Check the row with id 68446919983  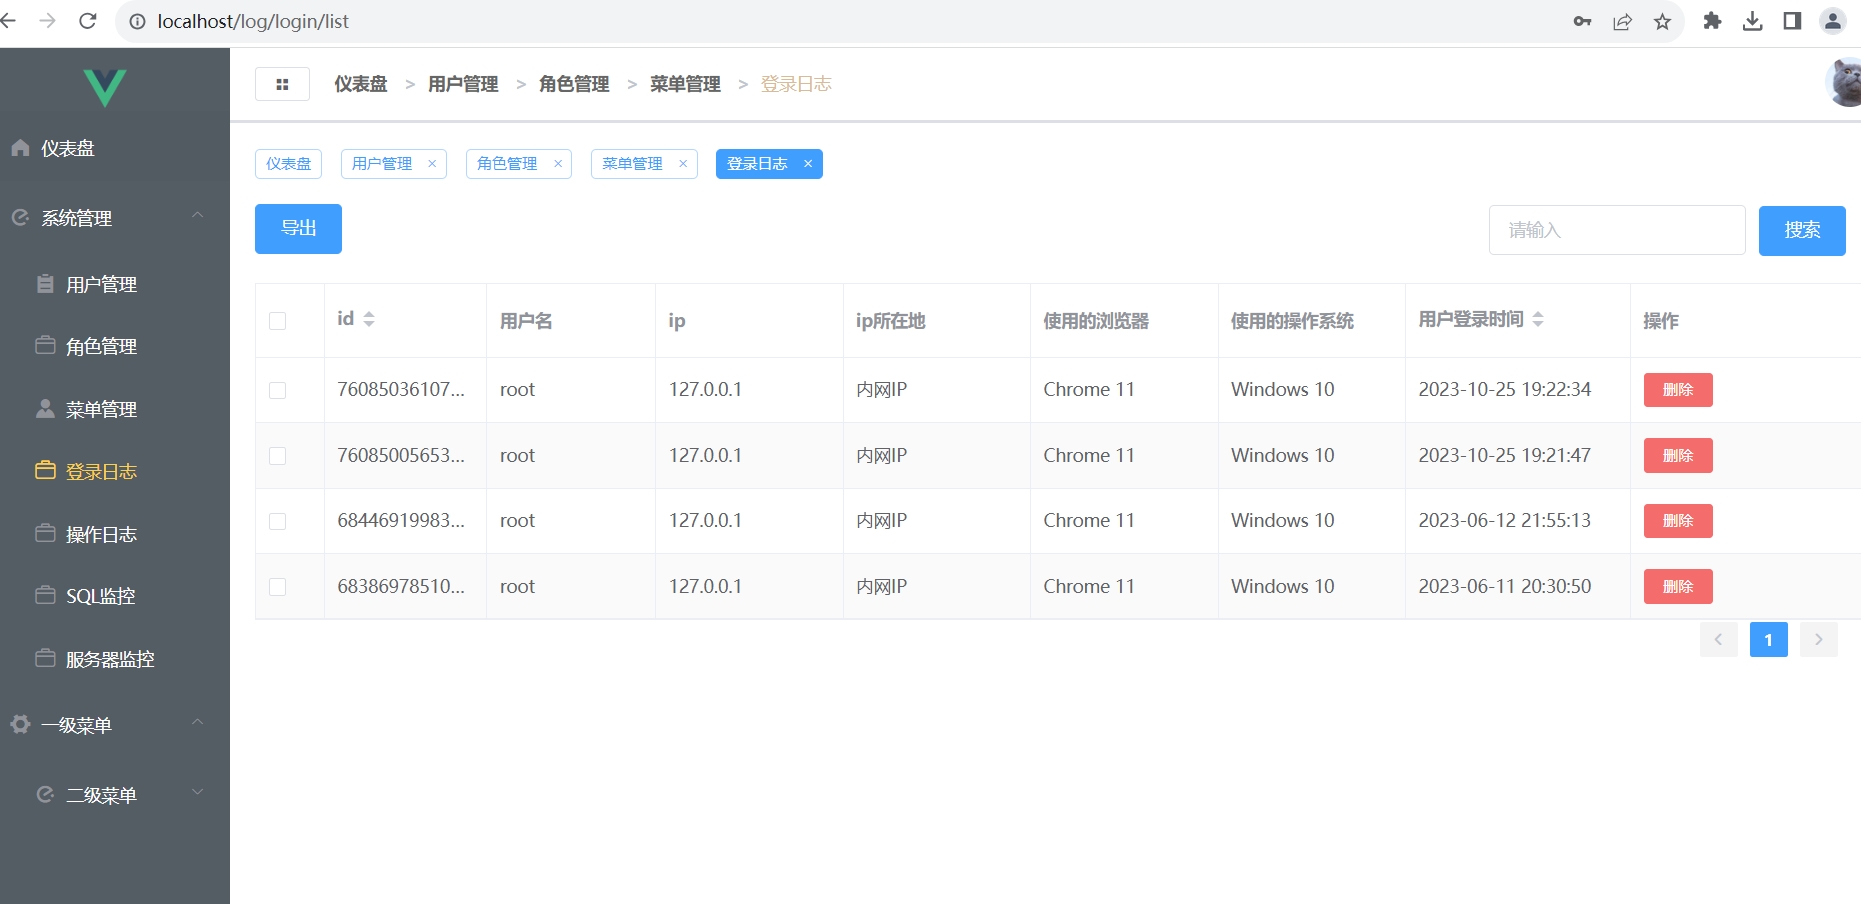[x=278, y=521]
